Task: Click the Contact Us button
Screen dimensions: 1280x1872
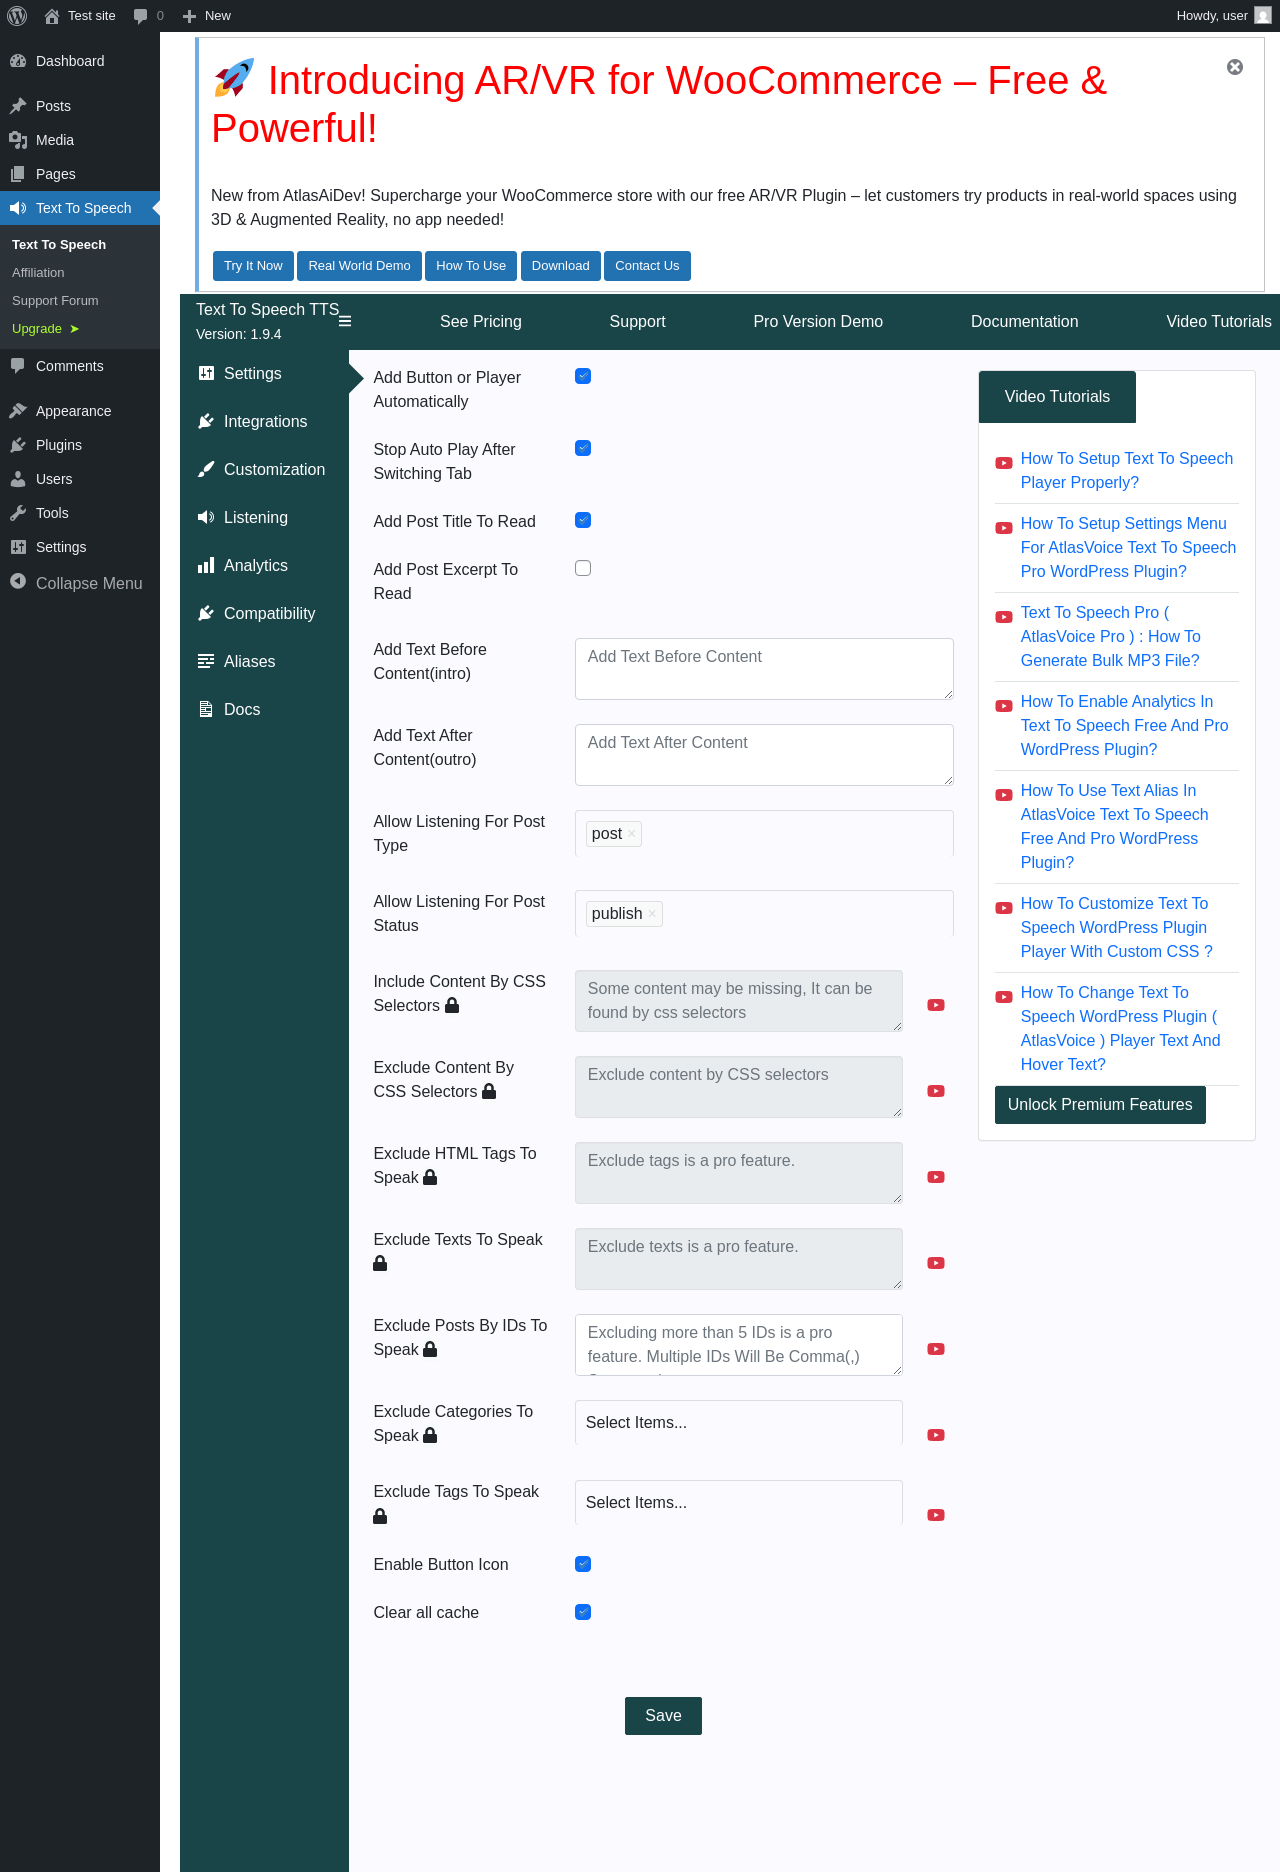Action: (647, 266)
